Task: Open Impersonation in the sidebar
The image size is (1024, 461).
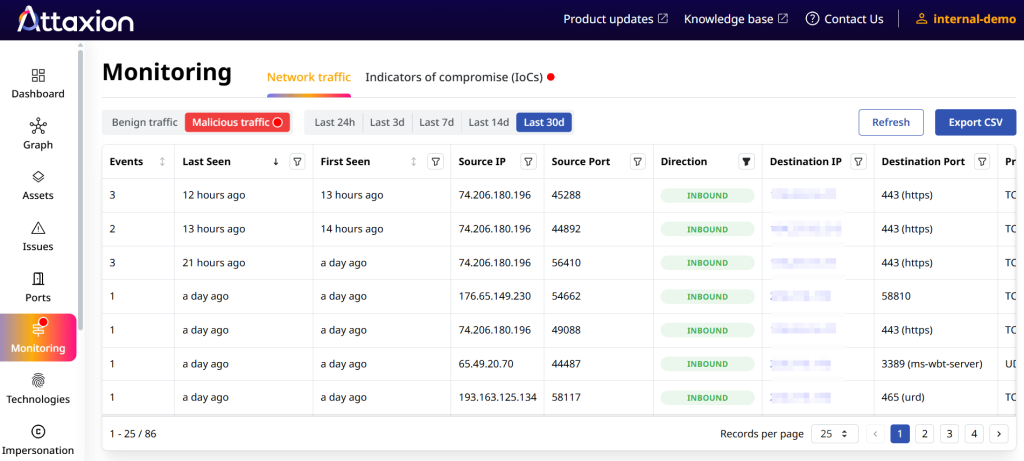Action: [x=38, y=440]
